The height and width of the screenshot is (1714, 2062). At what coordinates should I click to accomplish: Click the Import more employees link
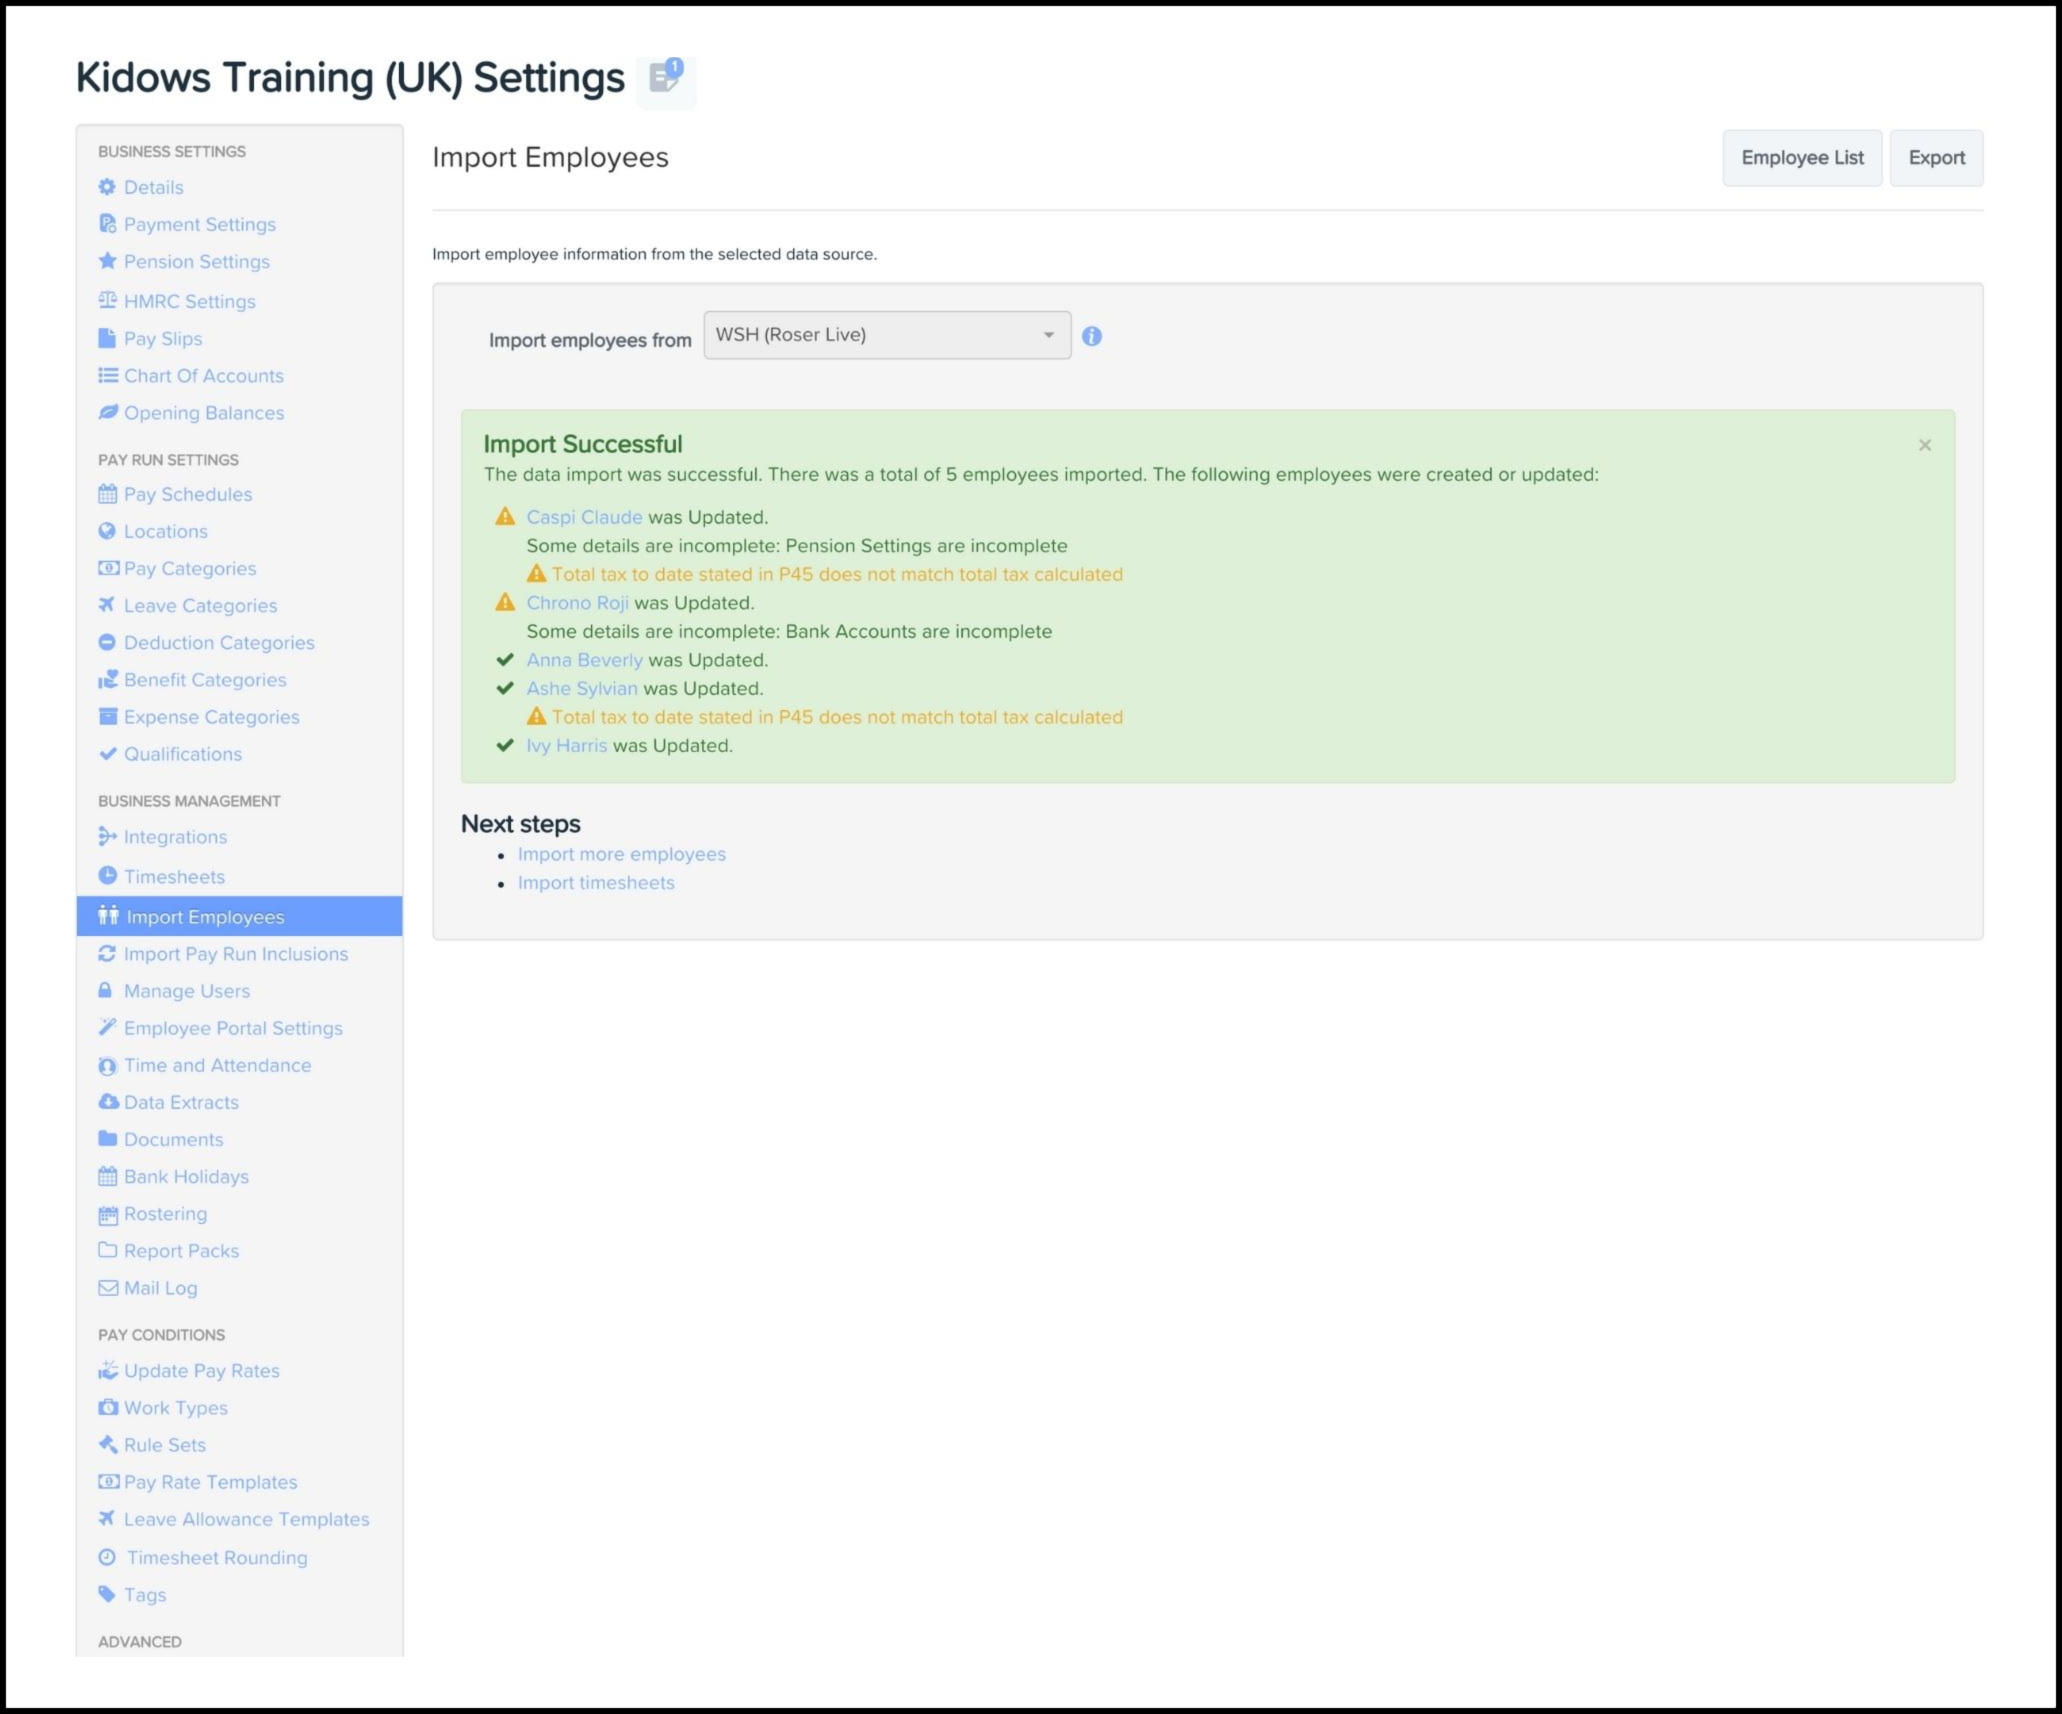(621, 854)
